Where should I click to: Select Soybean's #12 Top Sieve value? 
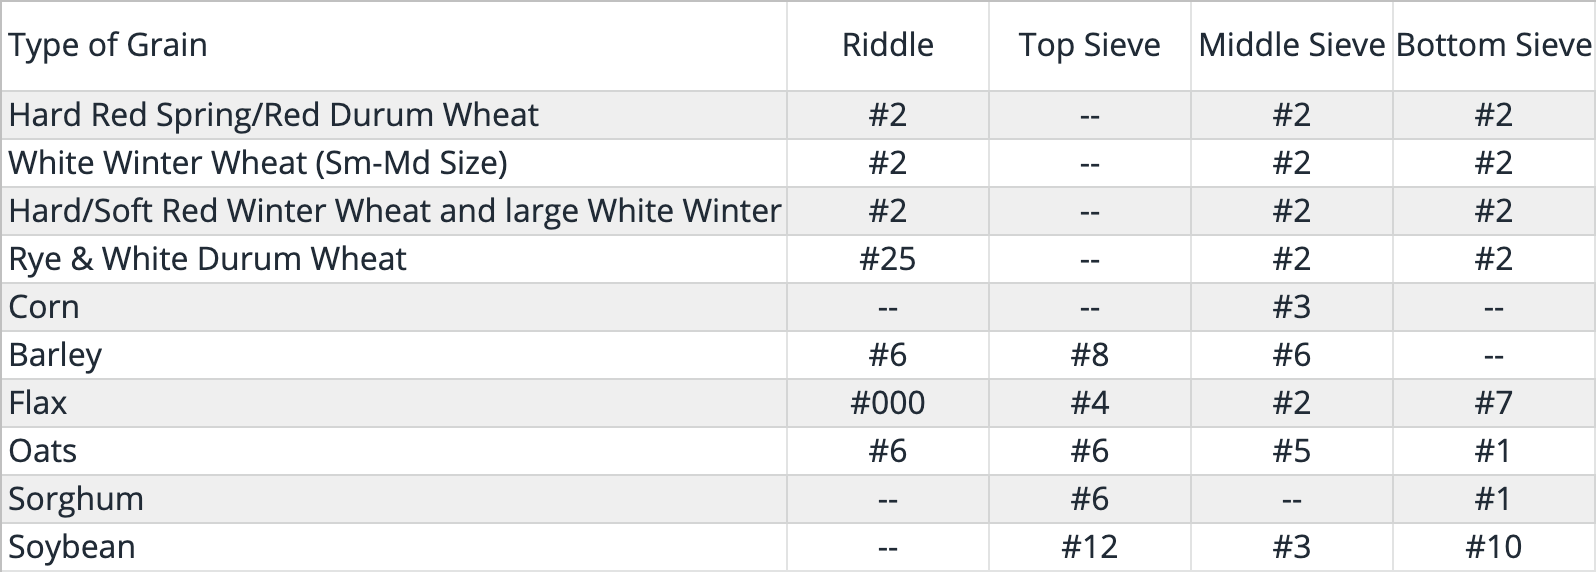click(x=1089, y=547)
